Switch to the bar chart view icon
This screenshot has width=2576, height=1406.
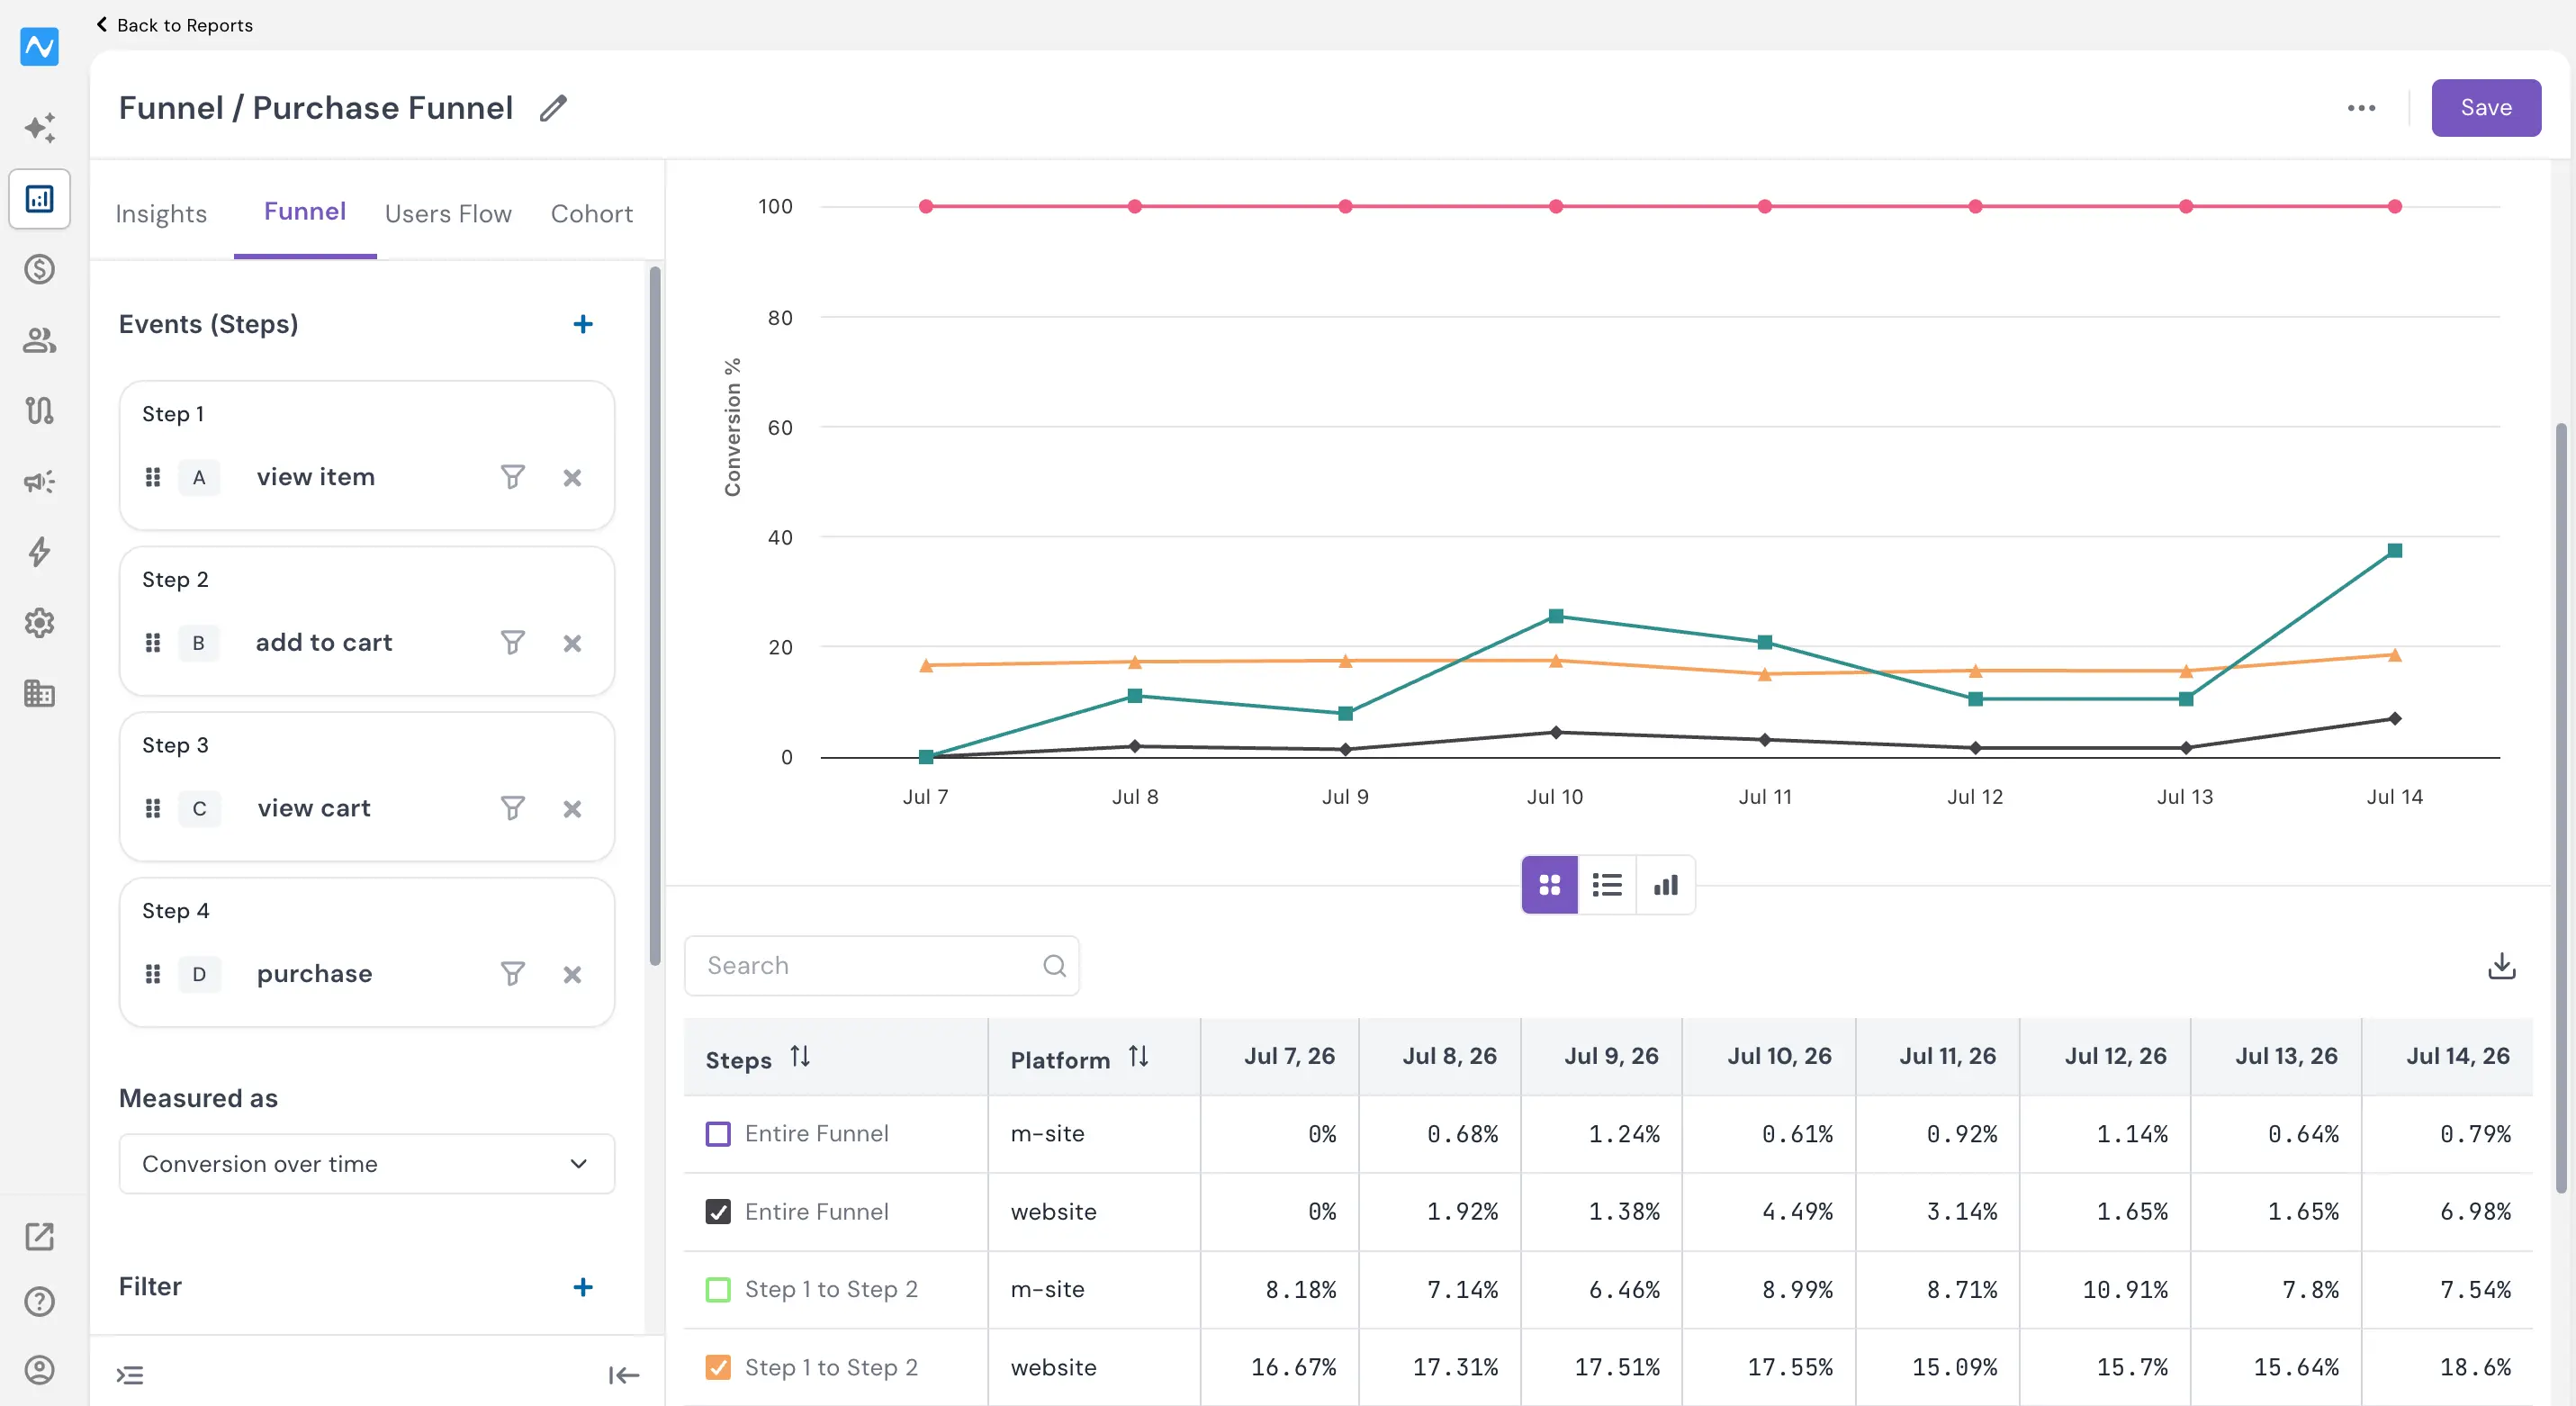coord(1665,885)
